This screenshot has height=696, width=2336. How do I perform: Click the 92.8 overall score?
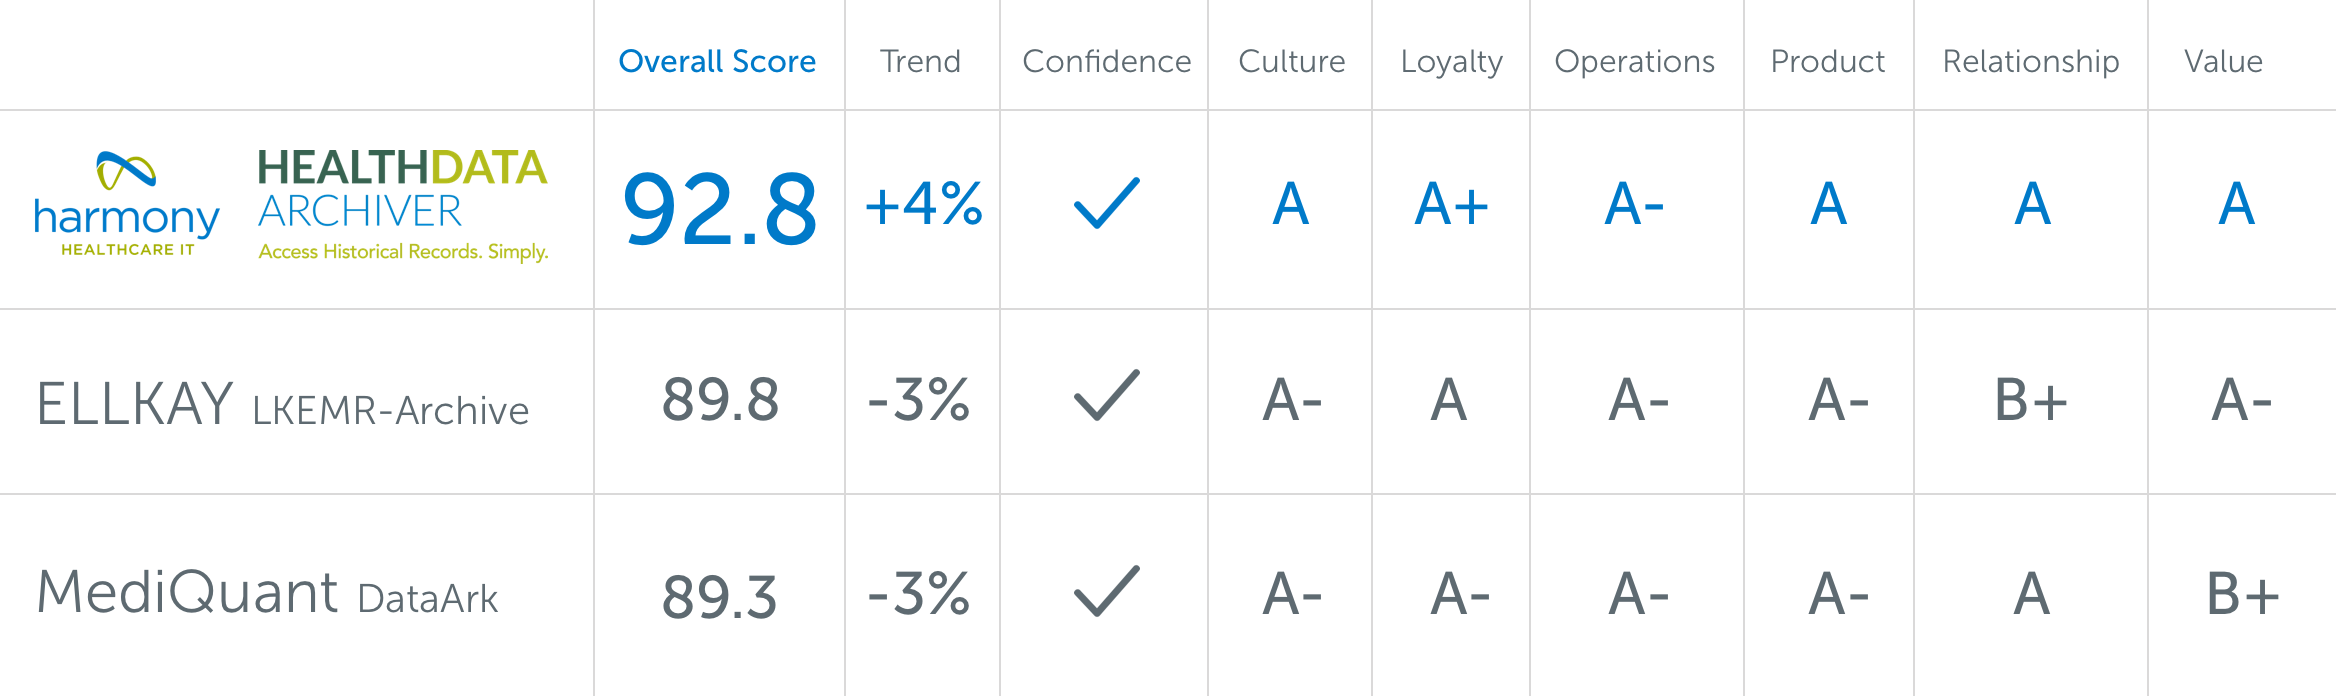pyautogui.click(x=719, y=209)
